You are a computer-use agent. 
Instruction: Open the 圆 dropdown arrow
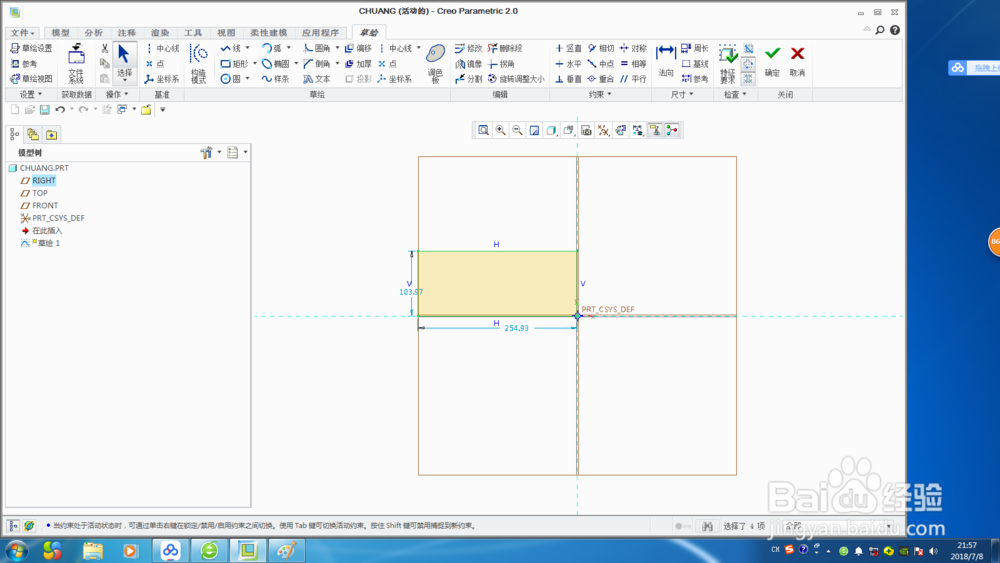(x=247, y=79)
